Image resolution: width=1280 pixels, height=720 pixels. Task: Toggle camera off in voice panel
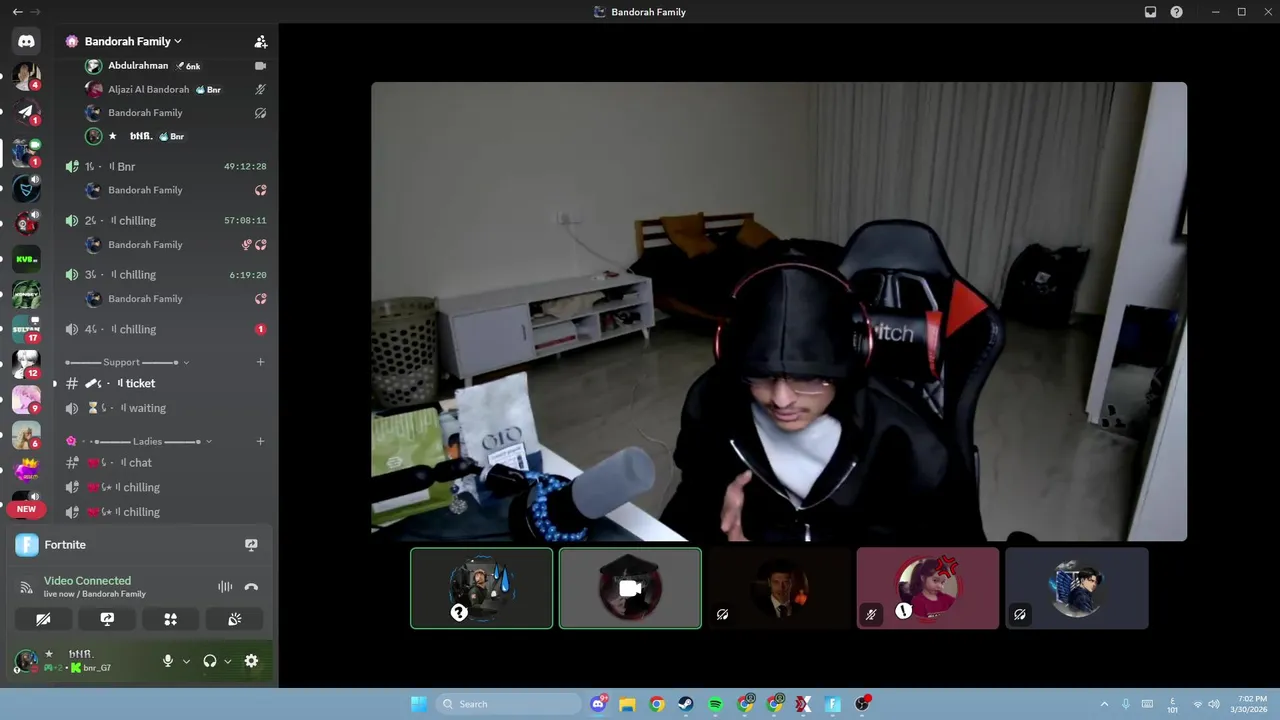click(x=43, y=619)
